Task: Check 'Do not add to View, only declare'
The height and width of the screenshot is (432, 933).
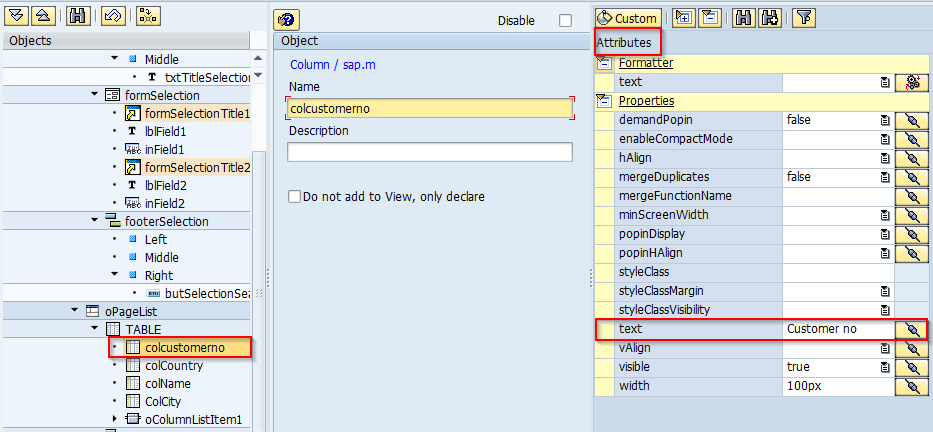Action: (294, 197)
